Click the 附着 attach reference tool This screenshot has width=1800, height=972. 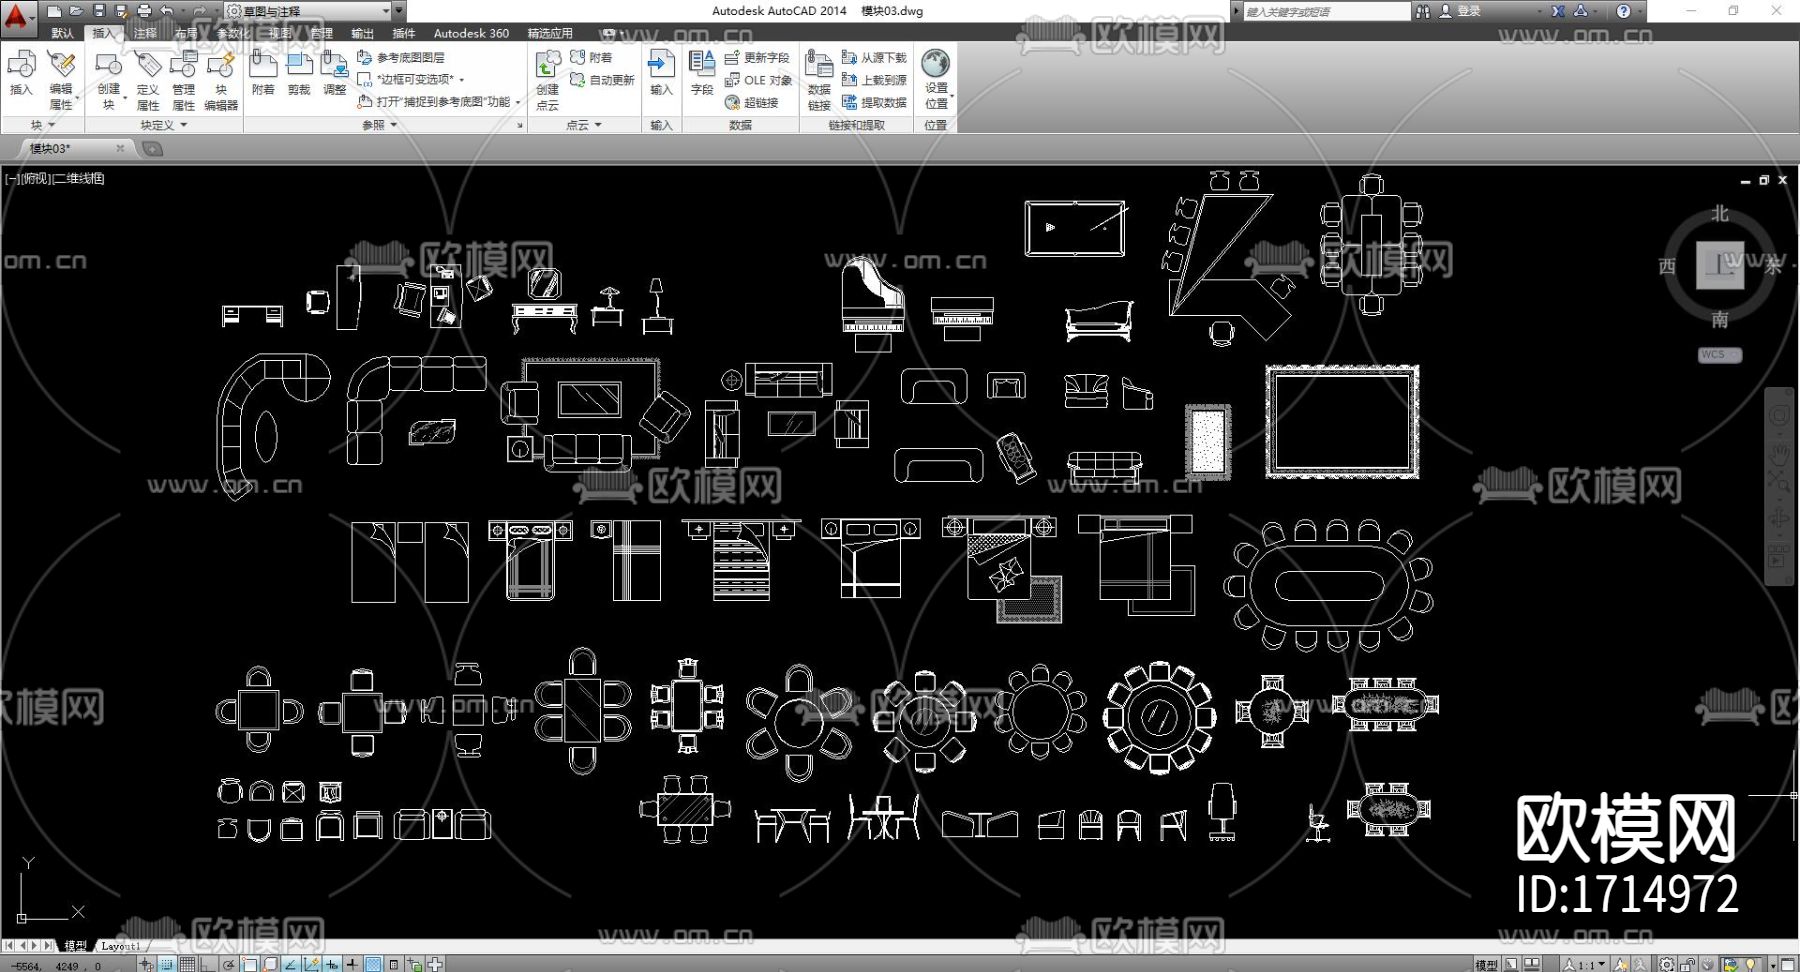(x=263, y=73)
